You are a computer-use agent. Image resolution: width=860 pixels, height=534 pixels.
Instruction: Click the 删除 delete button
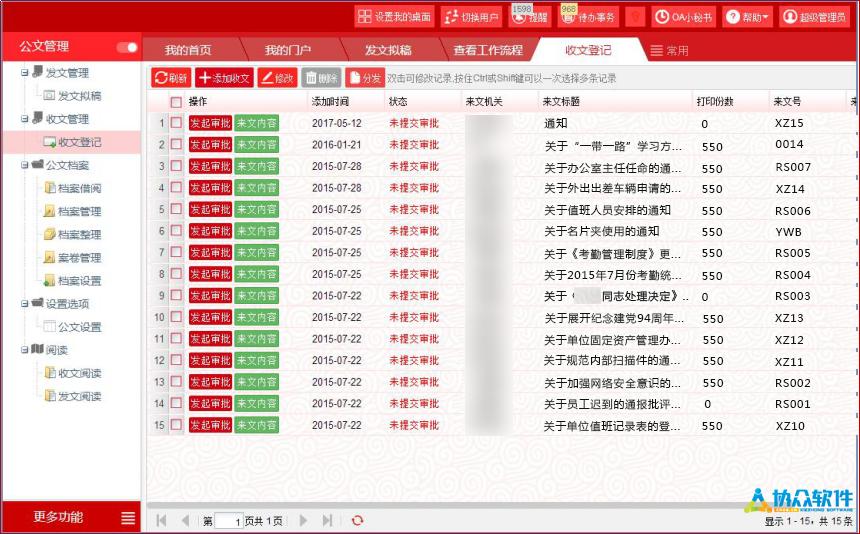321,78
